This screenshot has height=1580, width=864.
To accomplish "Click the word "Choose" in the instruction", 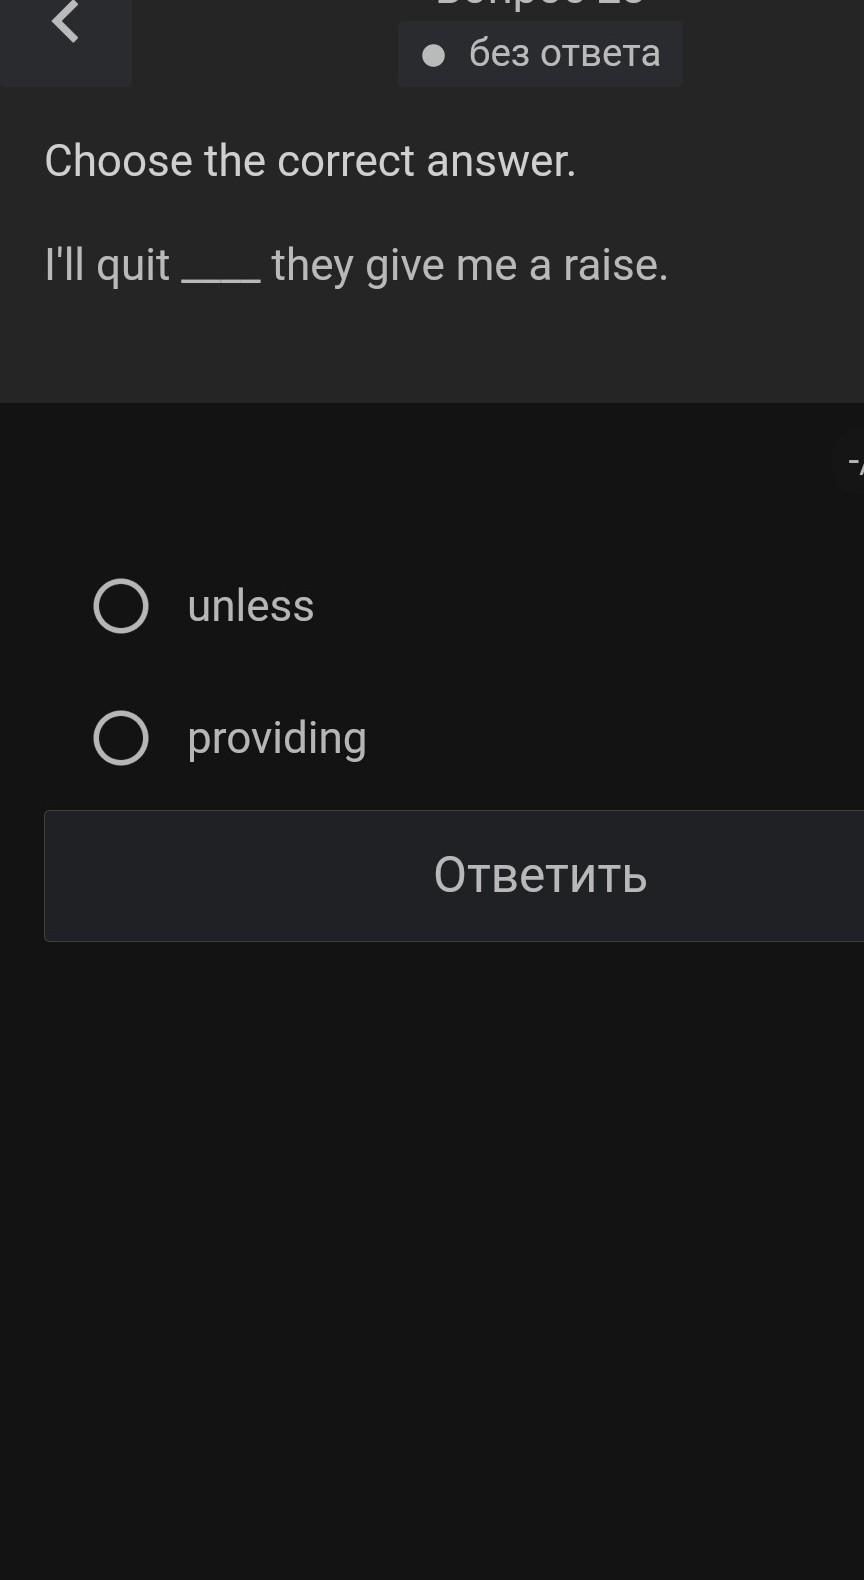I will pos(118,161).
